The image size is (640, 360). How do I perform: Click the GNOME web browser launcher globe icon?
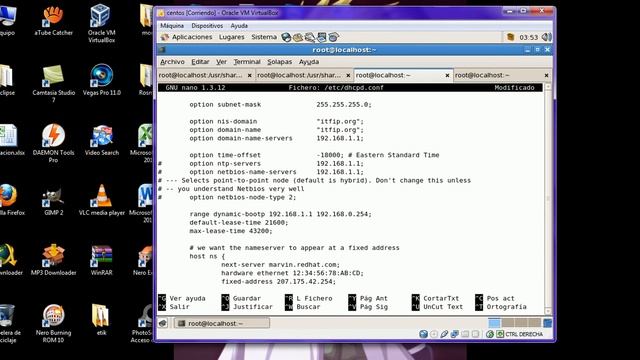[x=287, y=37]
